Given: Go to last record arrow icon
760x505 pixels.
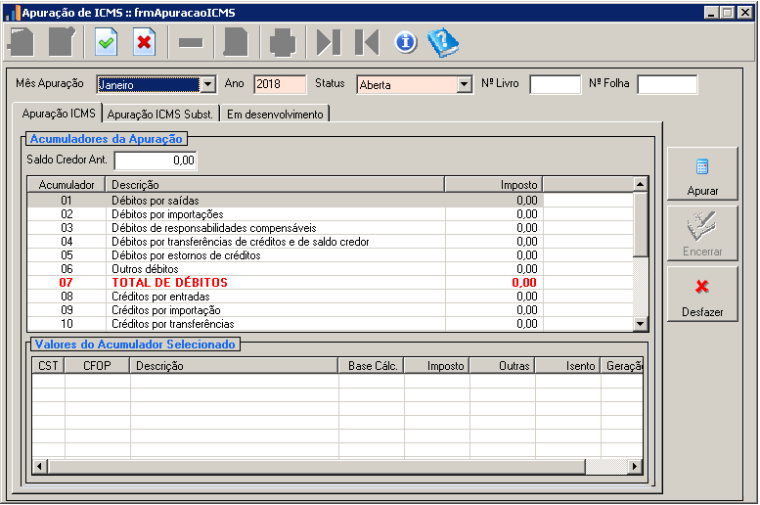Looking at the screenshot, I should click(x=329, y=43).
